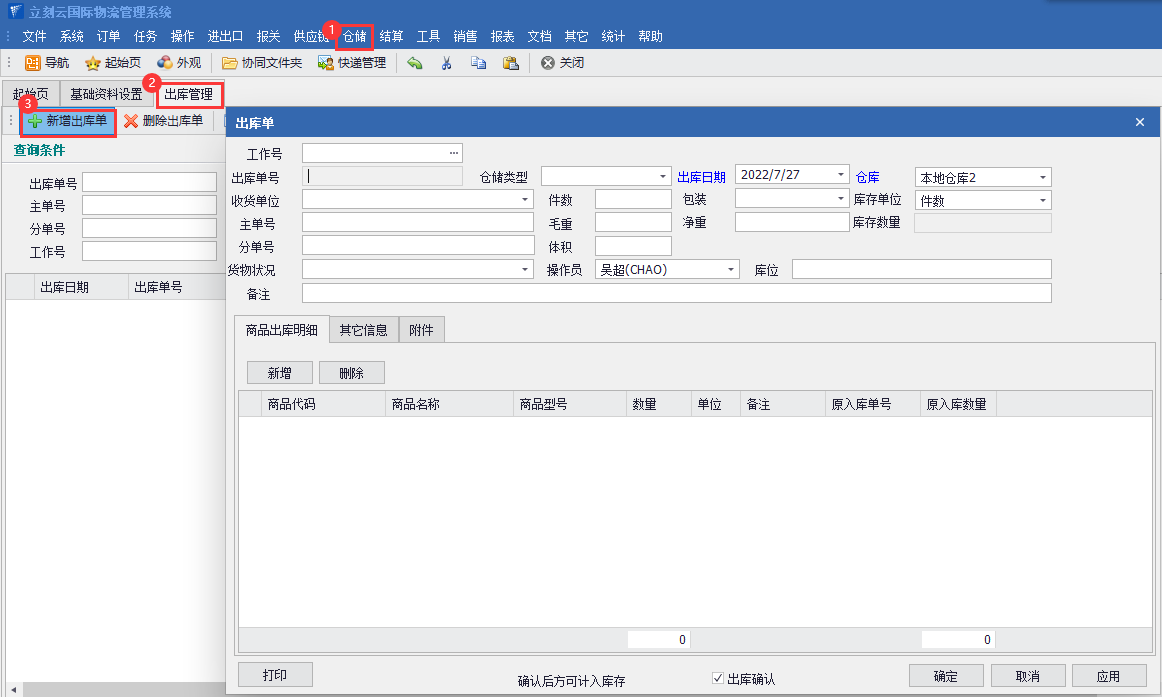This screenshot has height=697, width=1162.
Task: Switch to the 其它信息 tab
Action: point(363,330)
